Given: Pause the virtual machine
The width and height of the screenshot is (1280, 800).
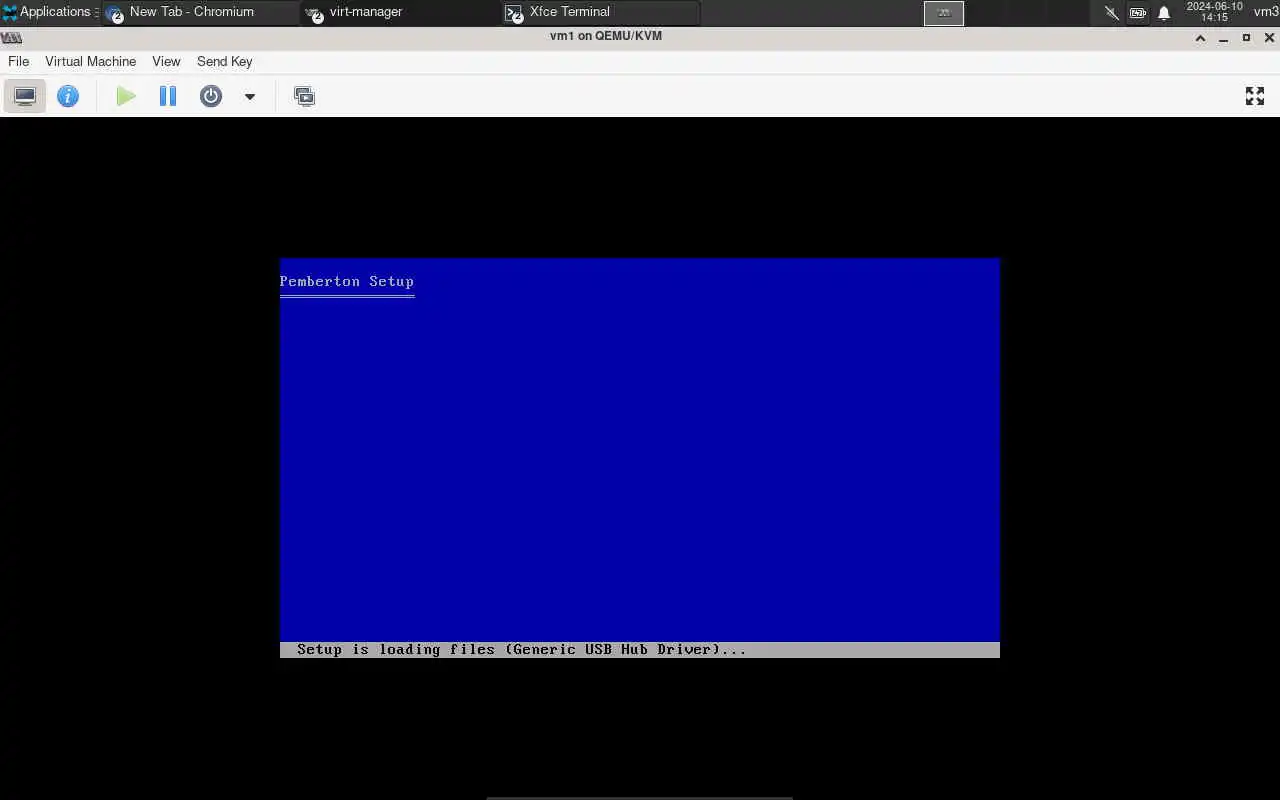Looking at the screenshot, I should 168,96.
